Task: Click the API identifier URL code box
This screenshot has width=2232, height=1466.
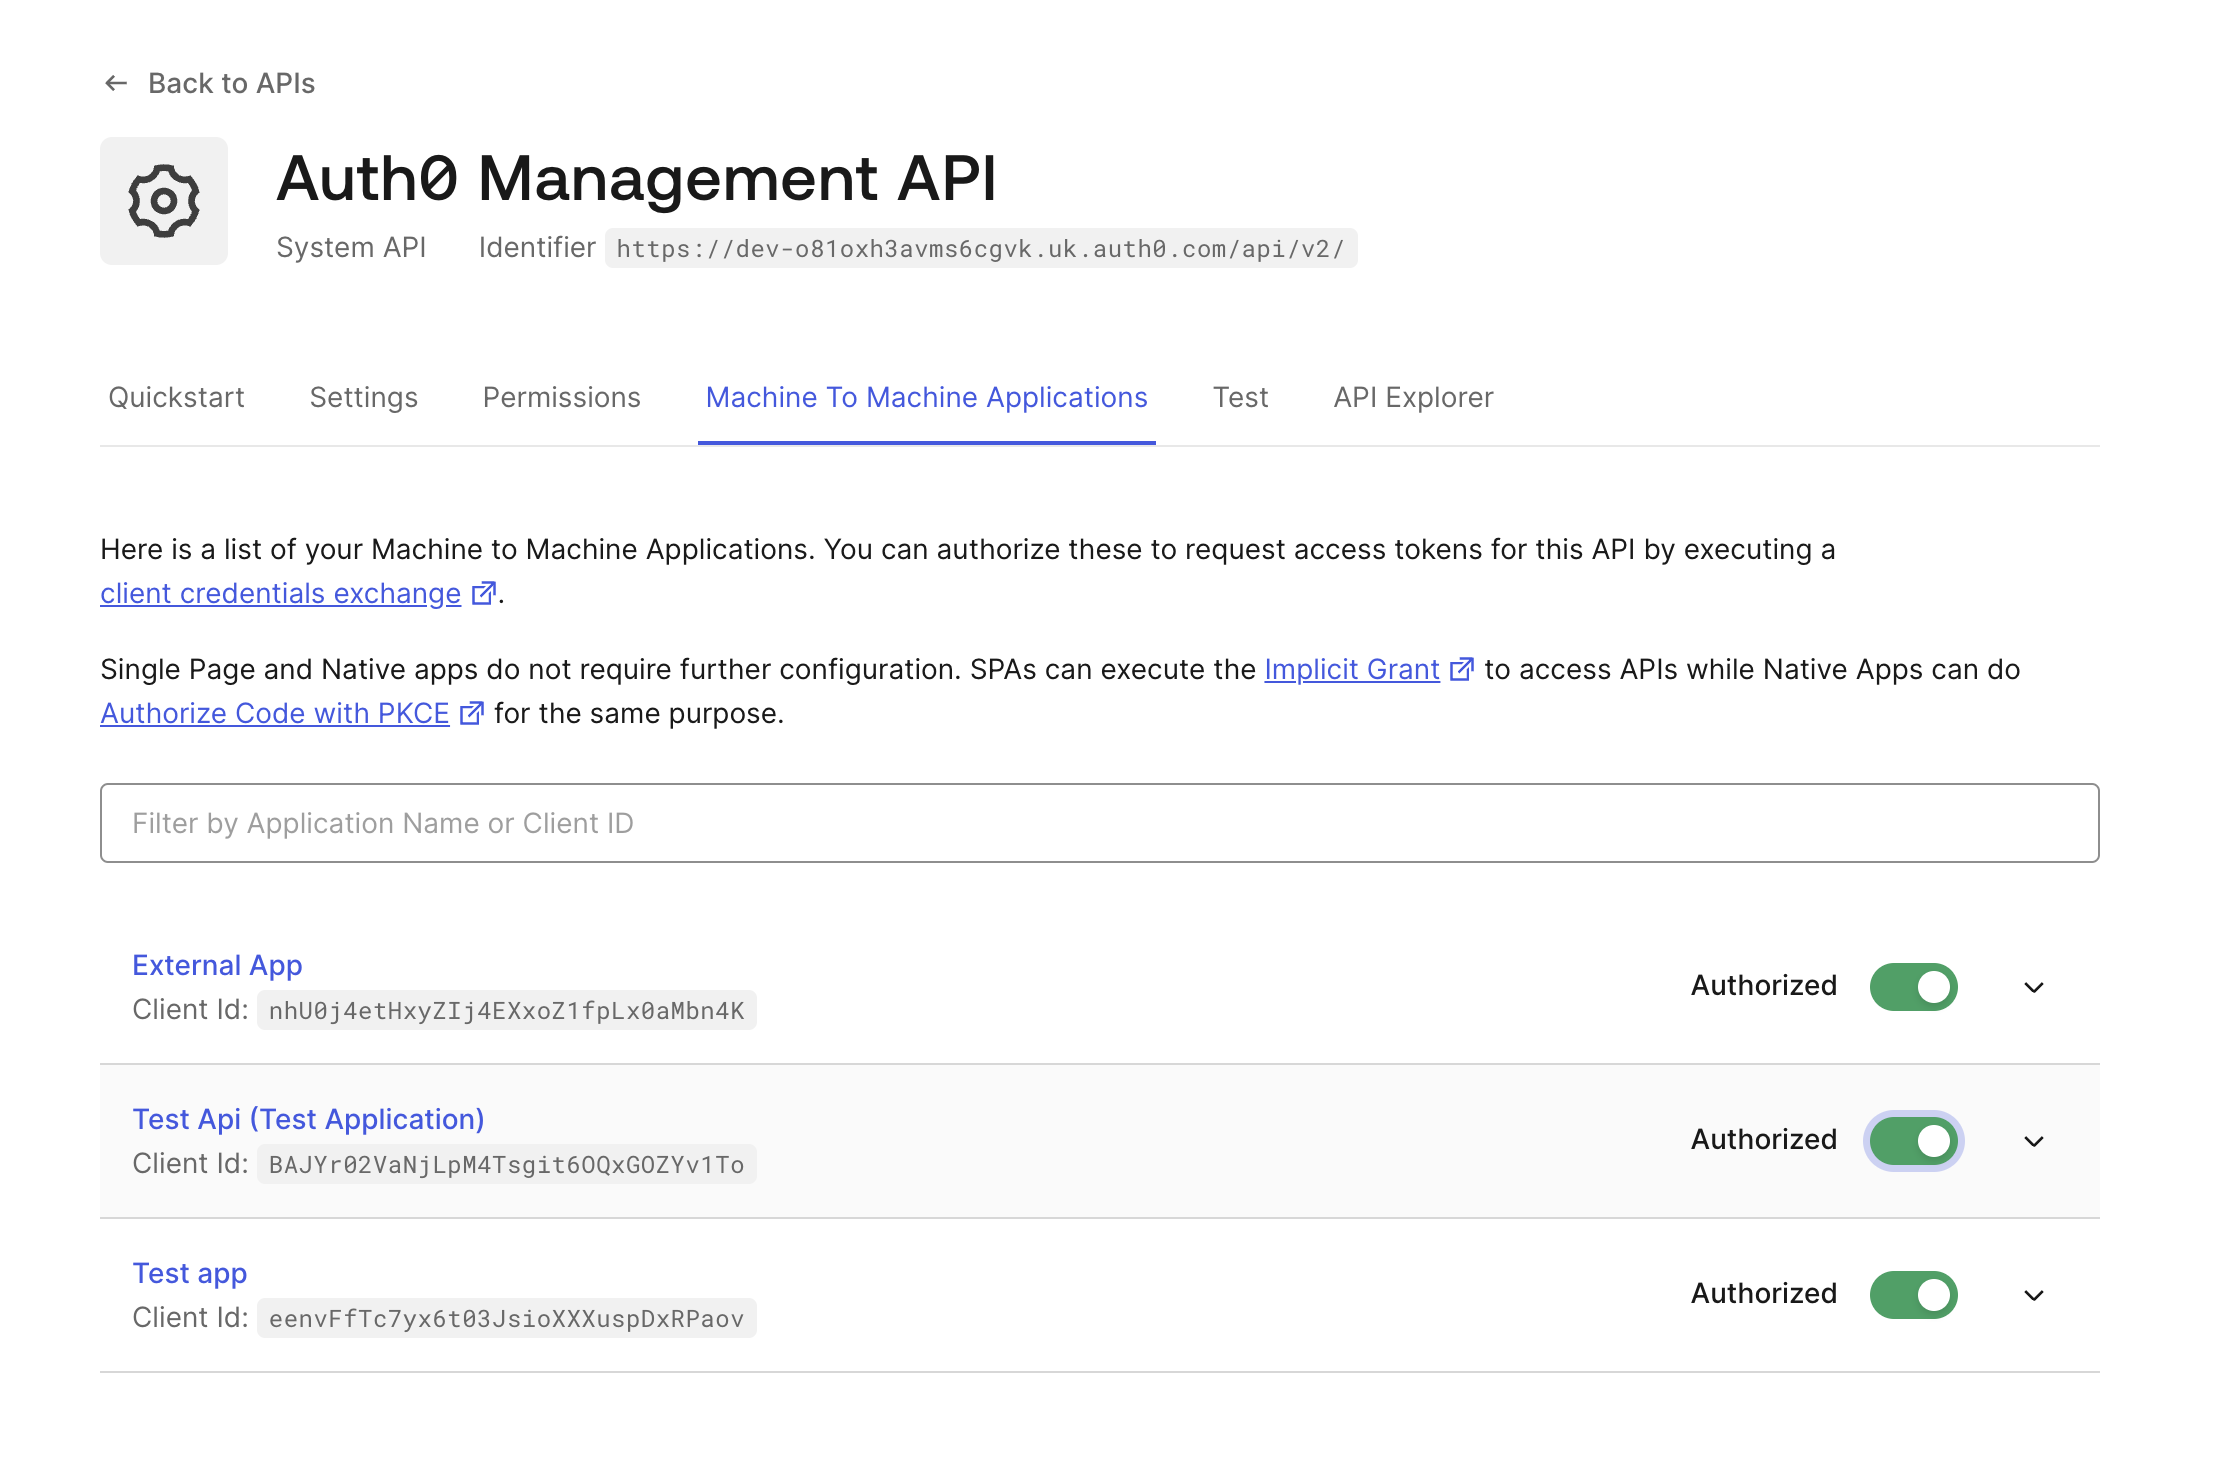Action: coord(980,249)
